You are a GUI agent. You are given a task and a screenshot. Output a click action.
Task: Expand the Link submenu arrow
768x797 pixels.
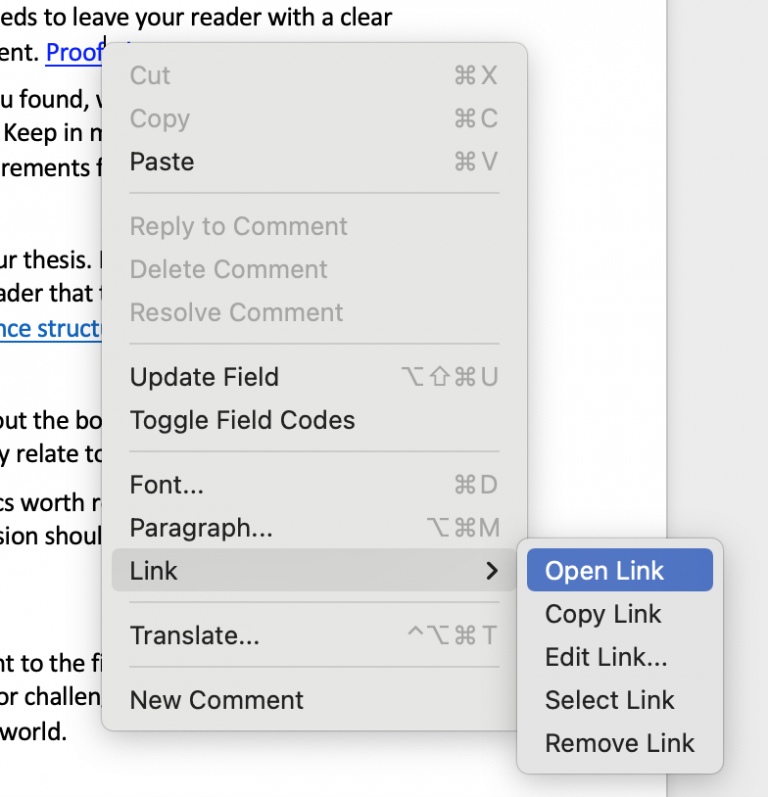(x=490, y=571)
